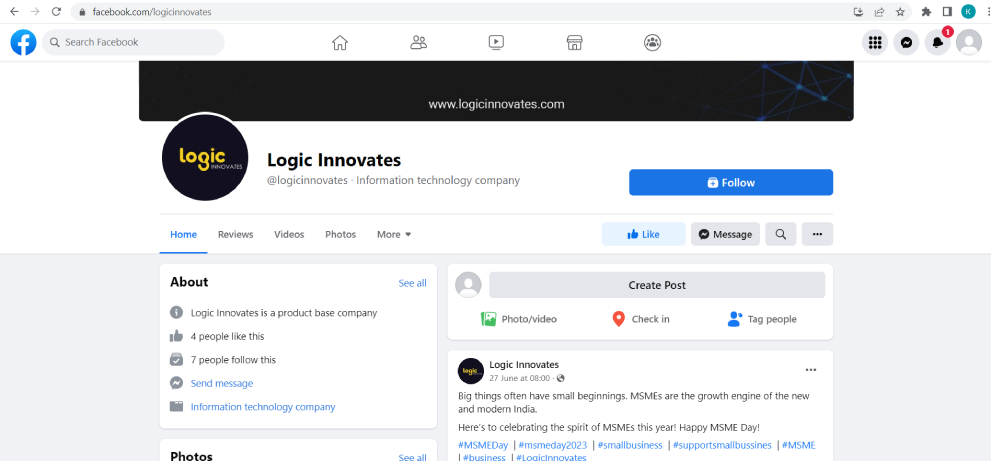Click the user avatar next to Create Post
Screen dimensions: 991x461
[x=468, y=285]
